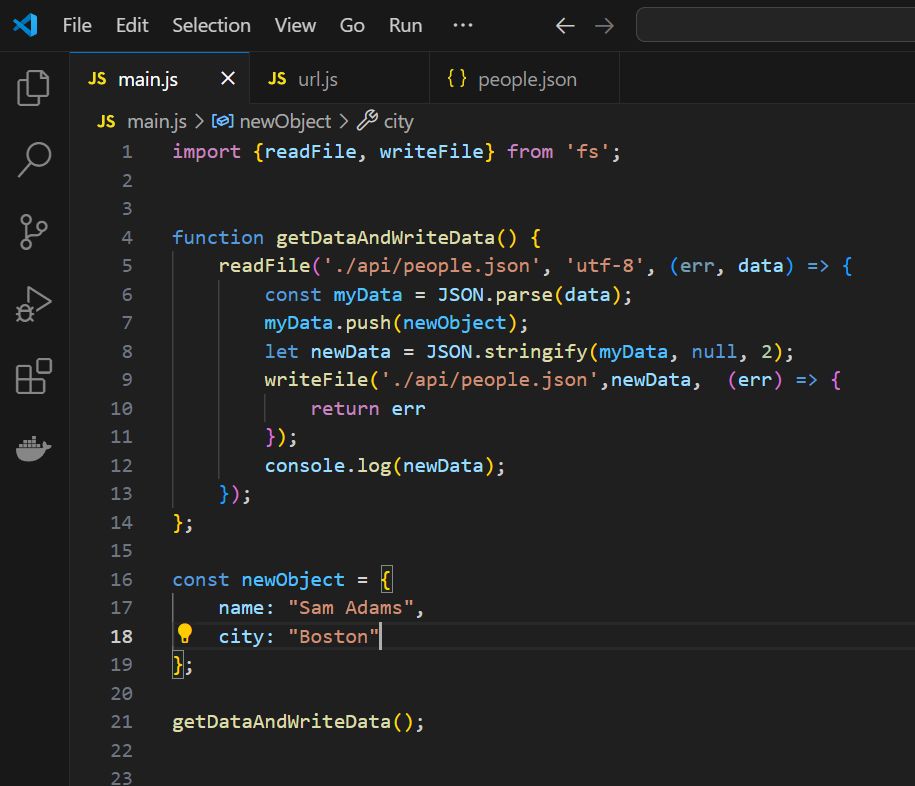Click line number 16 in the gutter
The image size is (915, 786).
click(x=121, y=579)
